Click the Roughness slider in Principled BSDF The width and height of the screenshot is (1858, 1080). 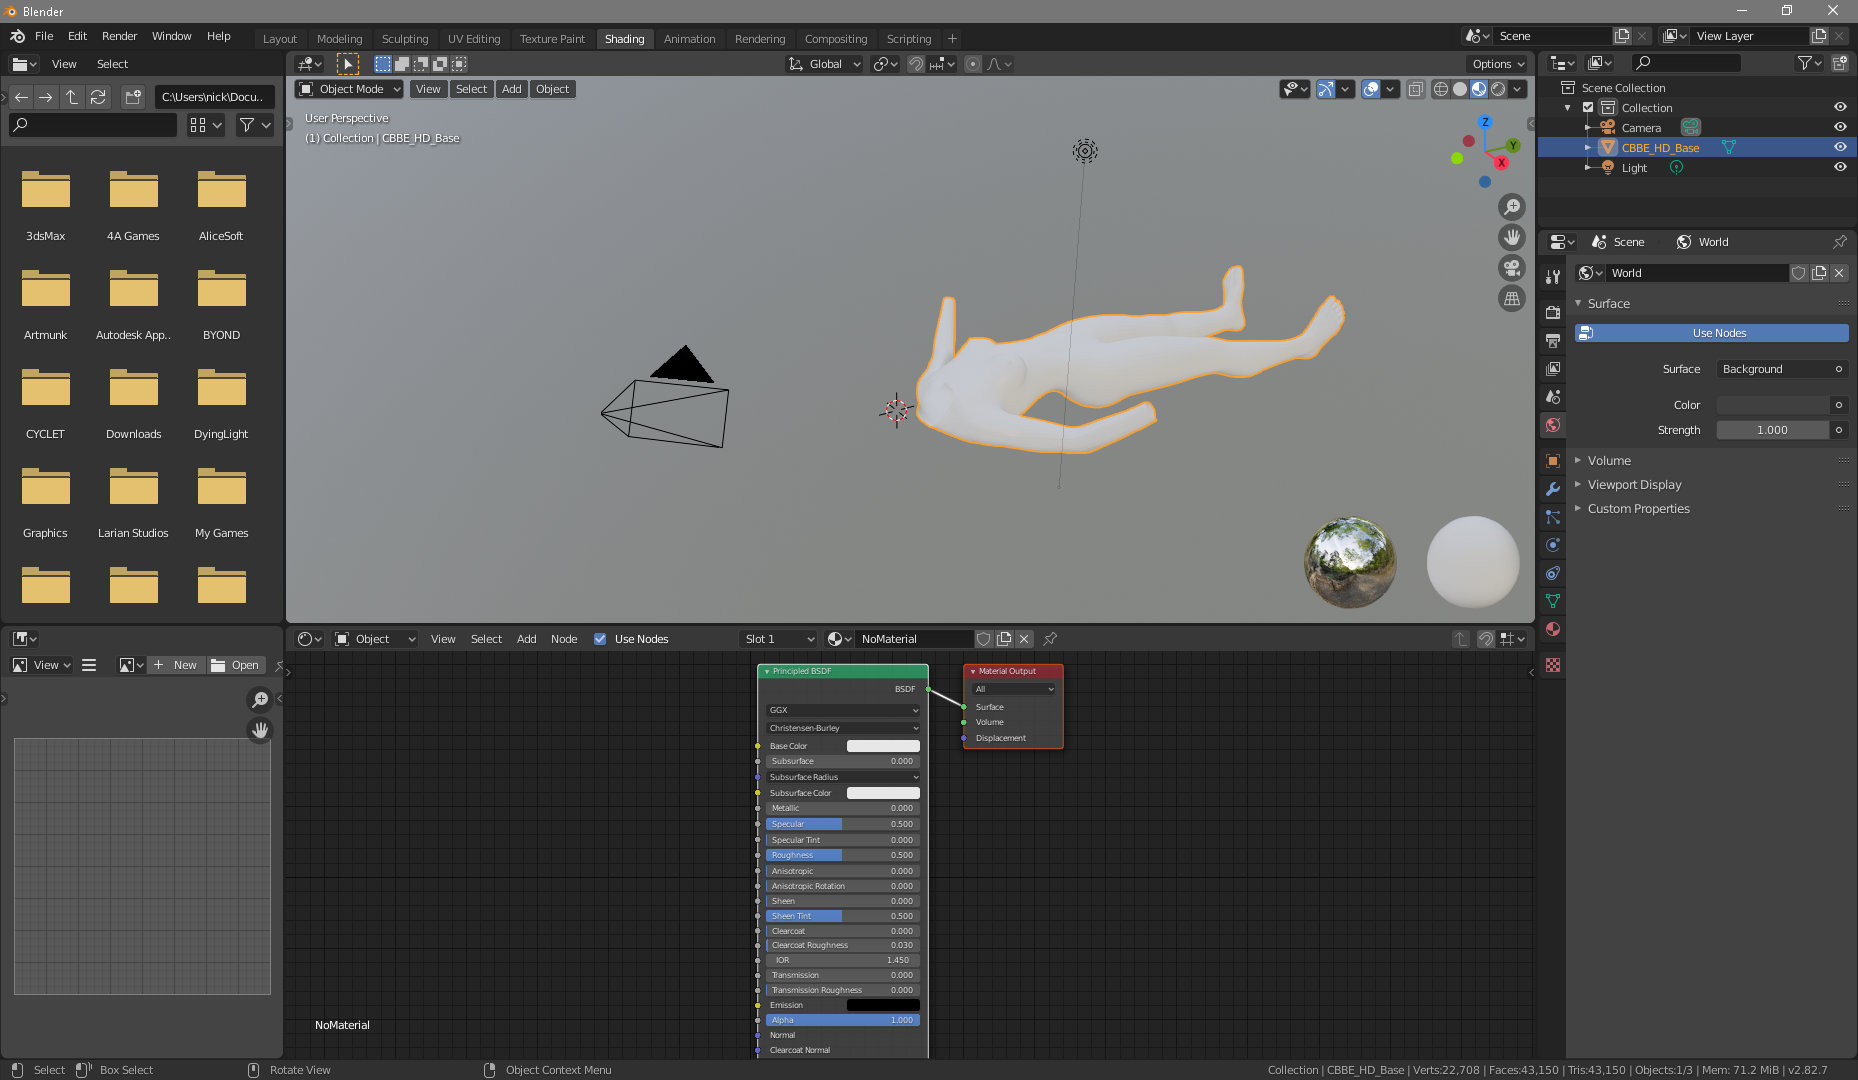pyautogui.click(x=843, y=855)
